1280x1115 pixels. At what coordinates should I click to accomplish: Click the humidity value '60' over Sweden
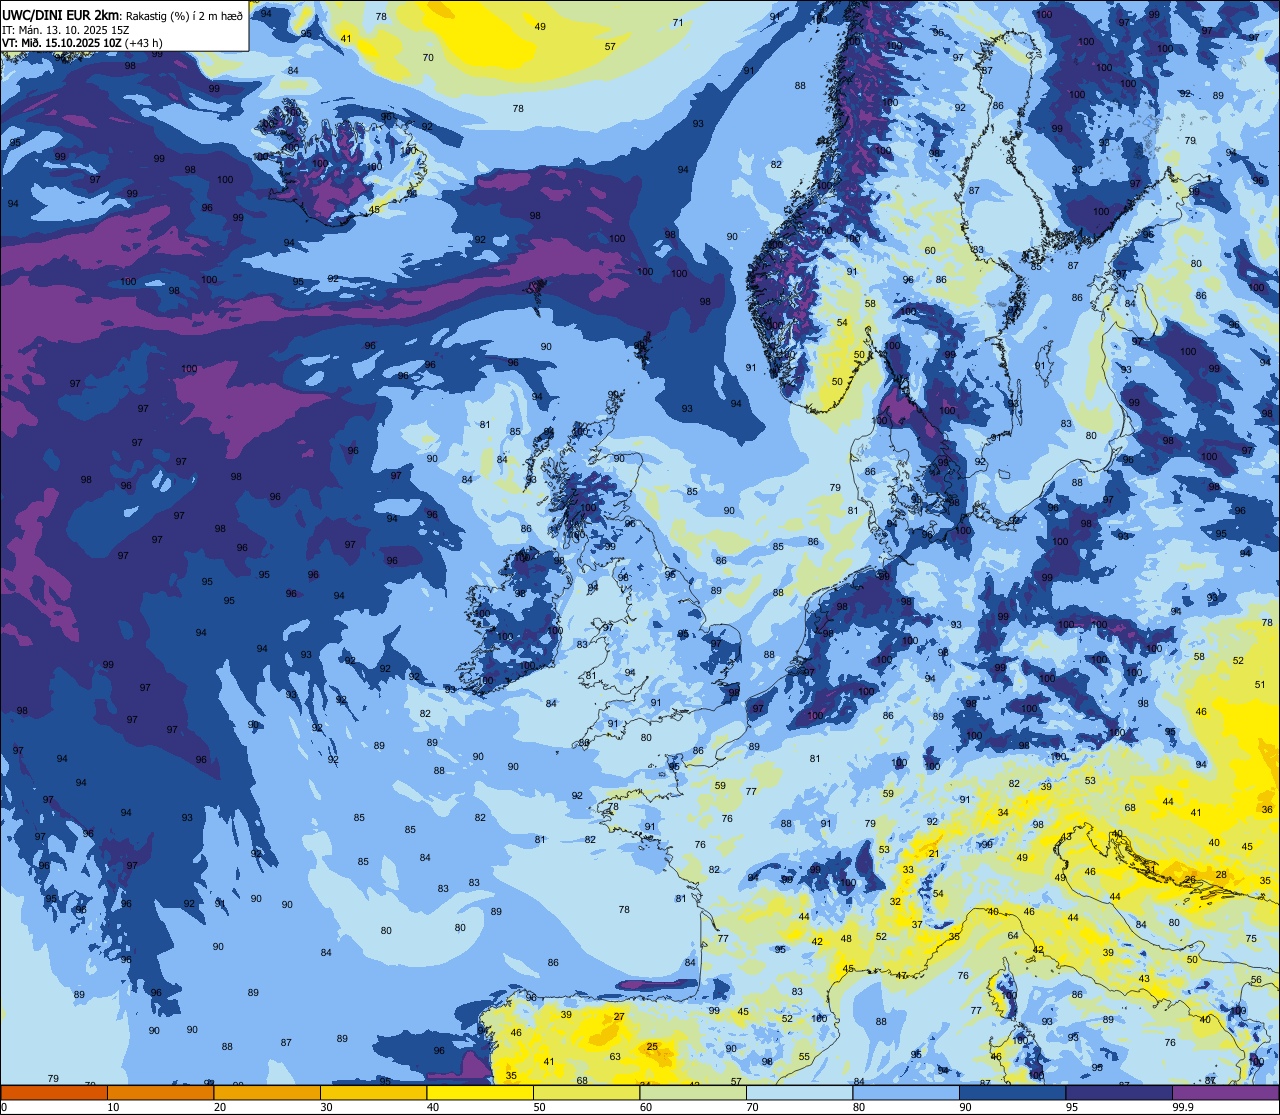(930, 250)
